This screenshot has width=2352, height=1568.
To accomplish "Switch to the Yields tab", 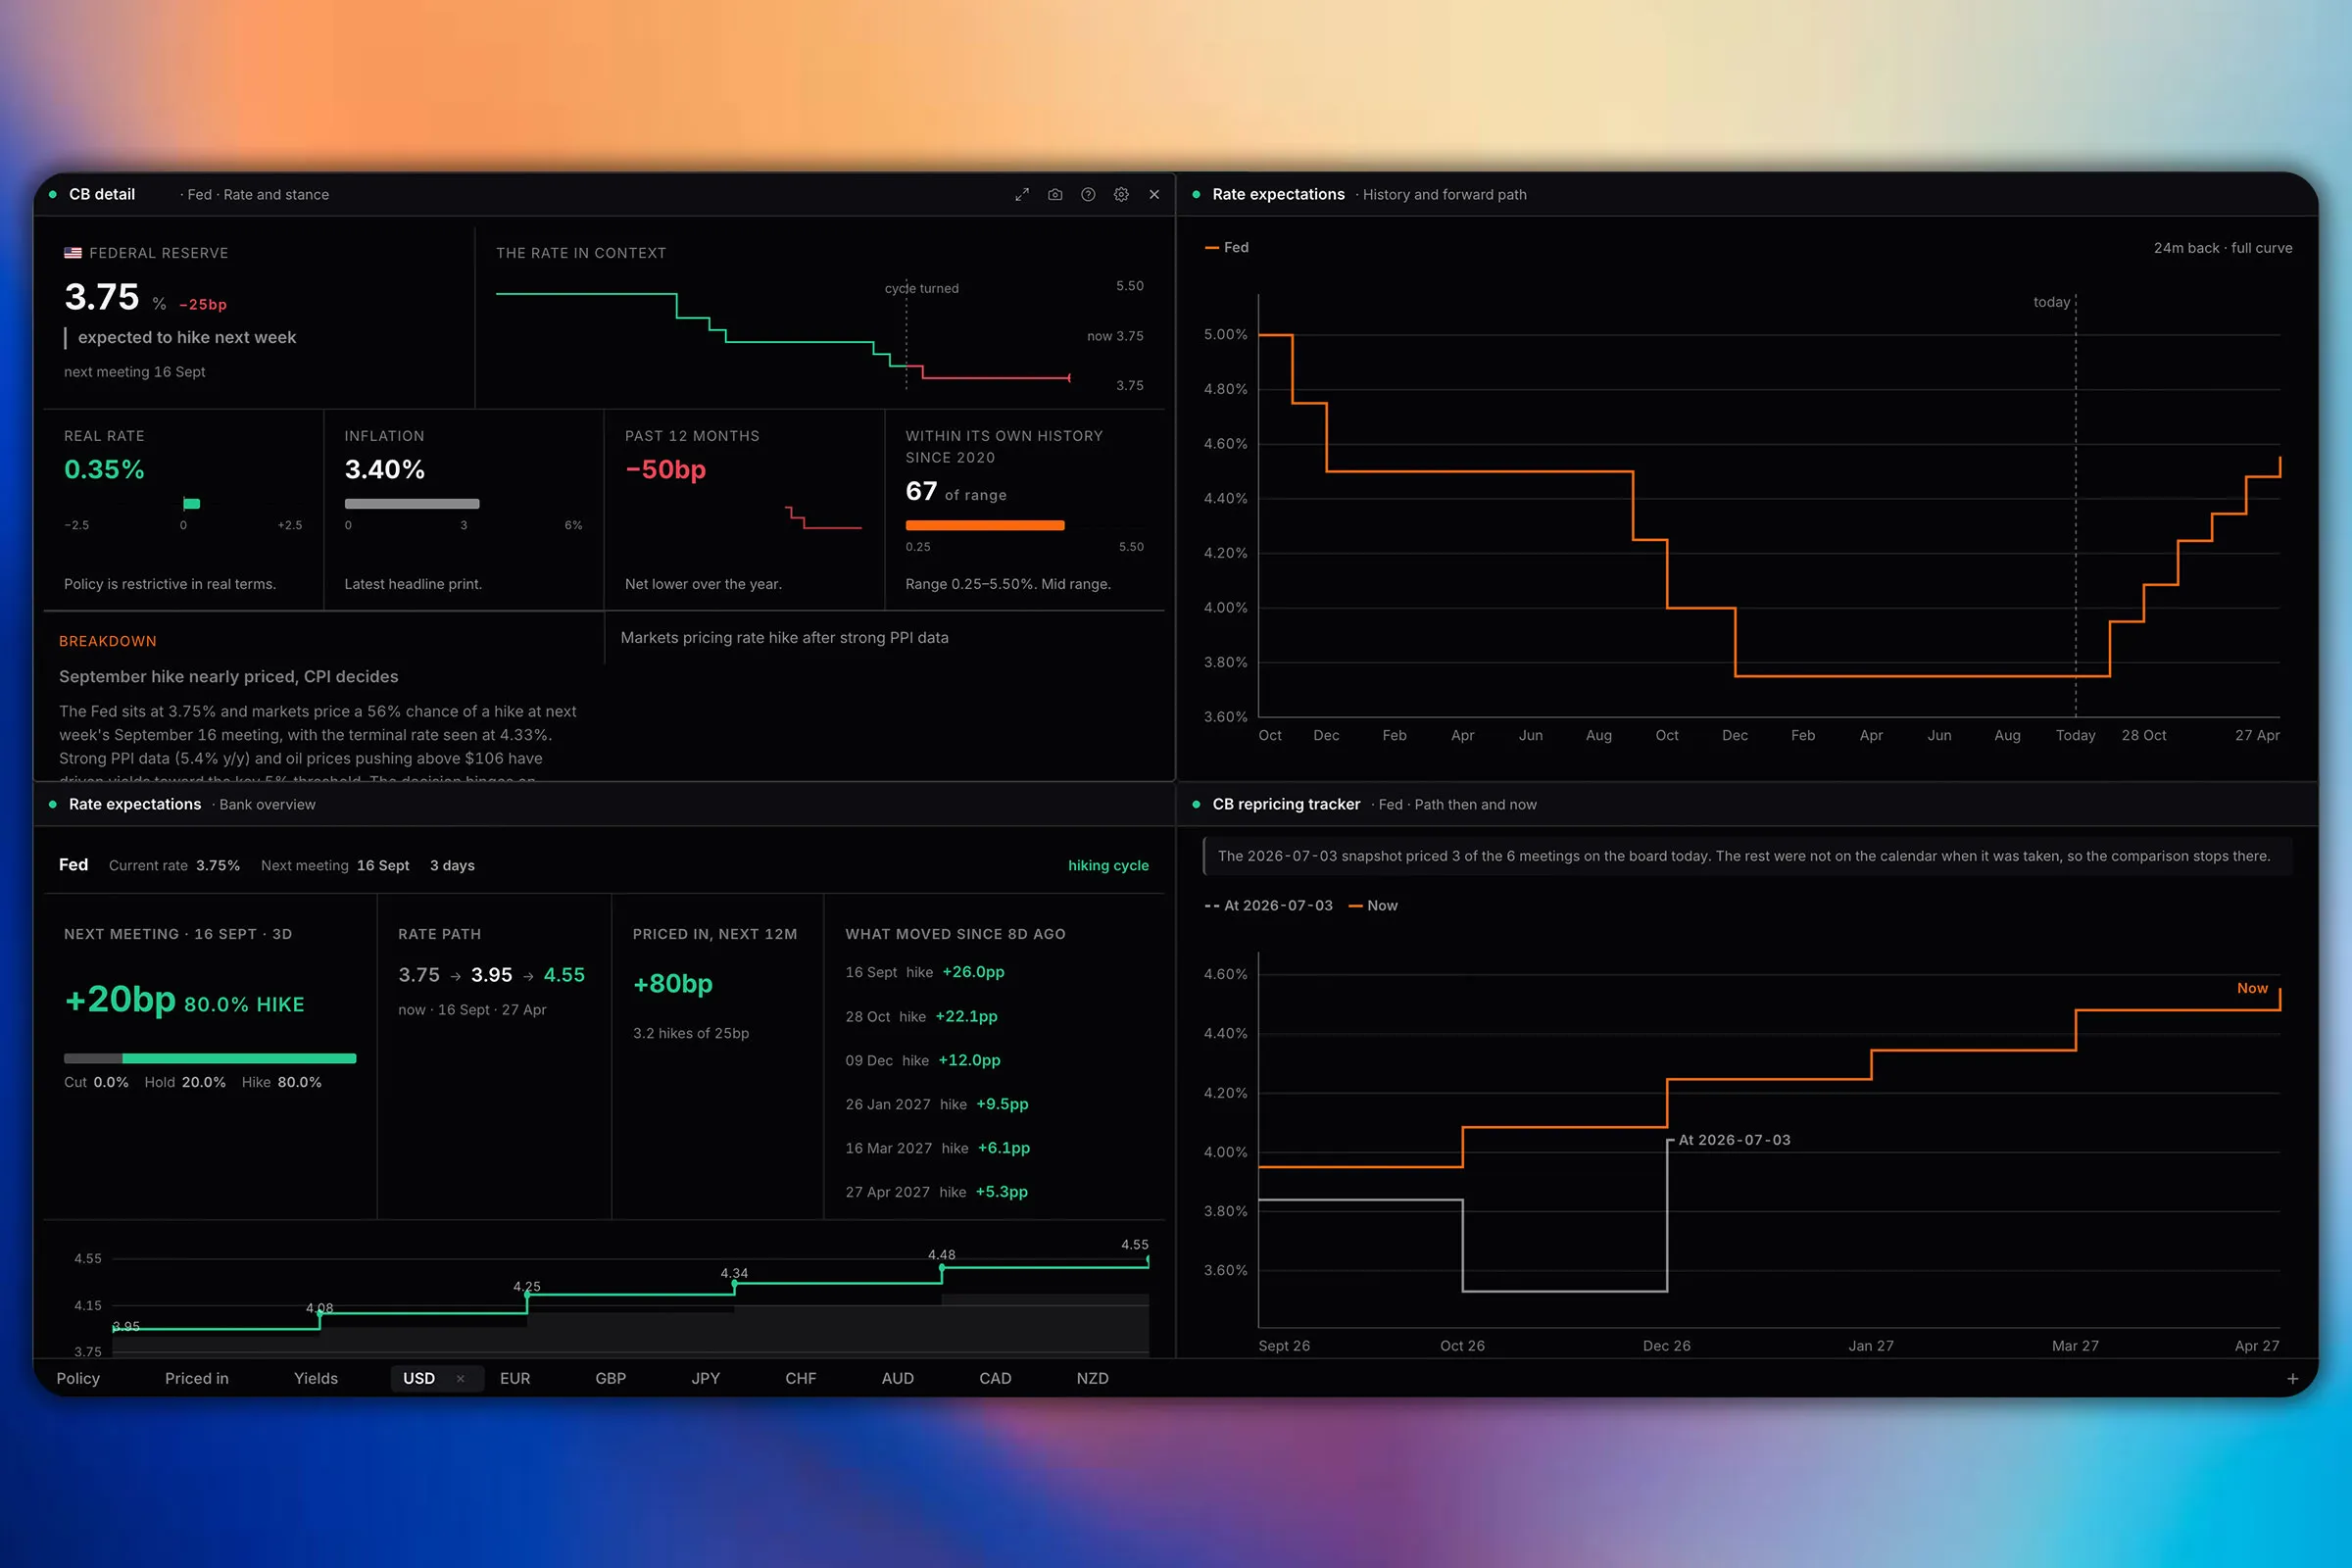I will pyautogui.click(x=316, y=1378).
